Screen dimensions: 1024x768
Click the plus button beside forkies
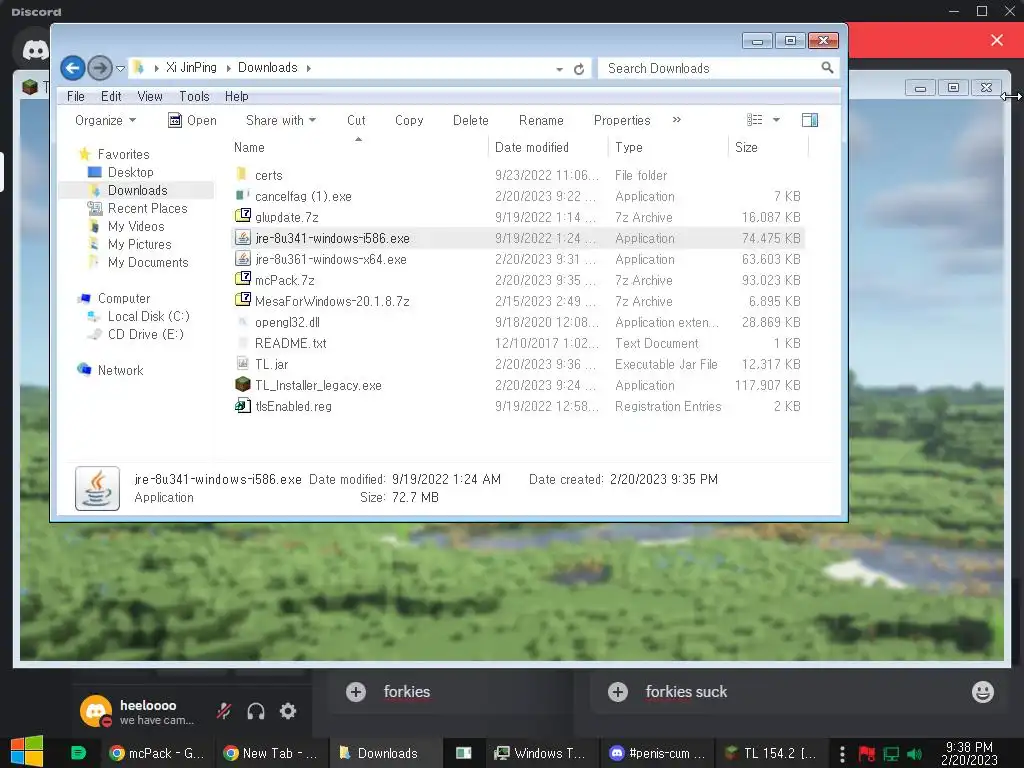coord(356,692)
